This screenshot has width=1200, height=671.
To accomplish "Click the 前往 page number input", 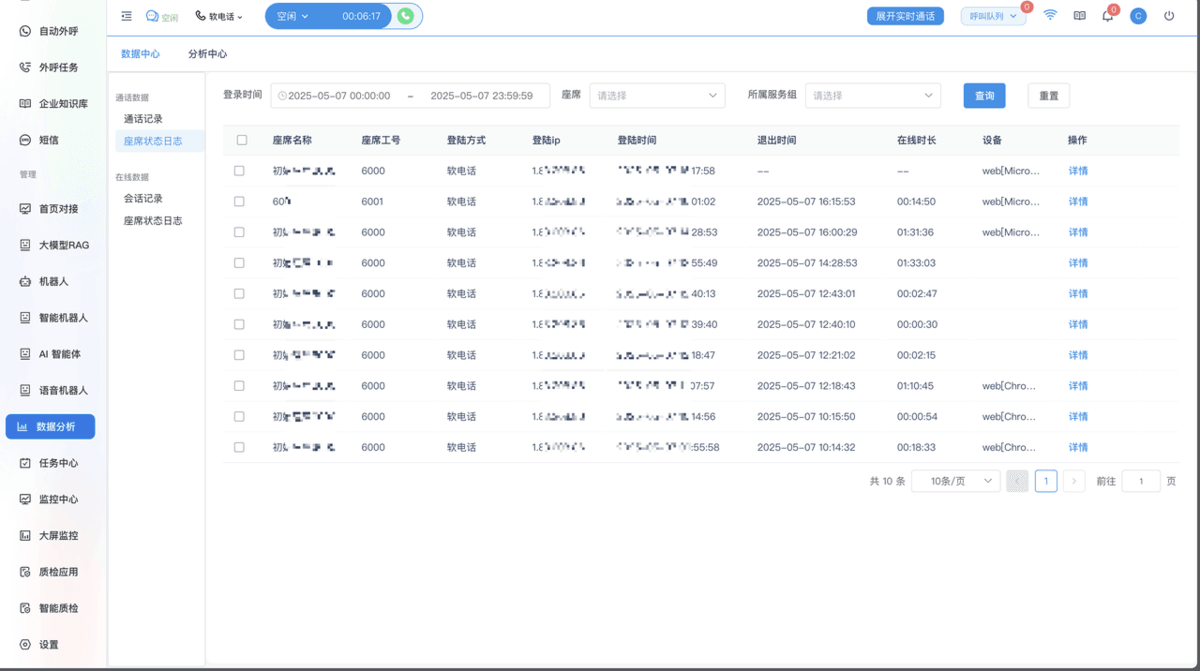I will (x=1141, y=481).
